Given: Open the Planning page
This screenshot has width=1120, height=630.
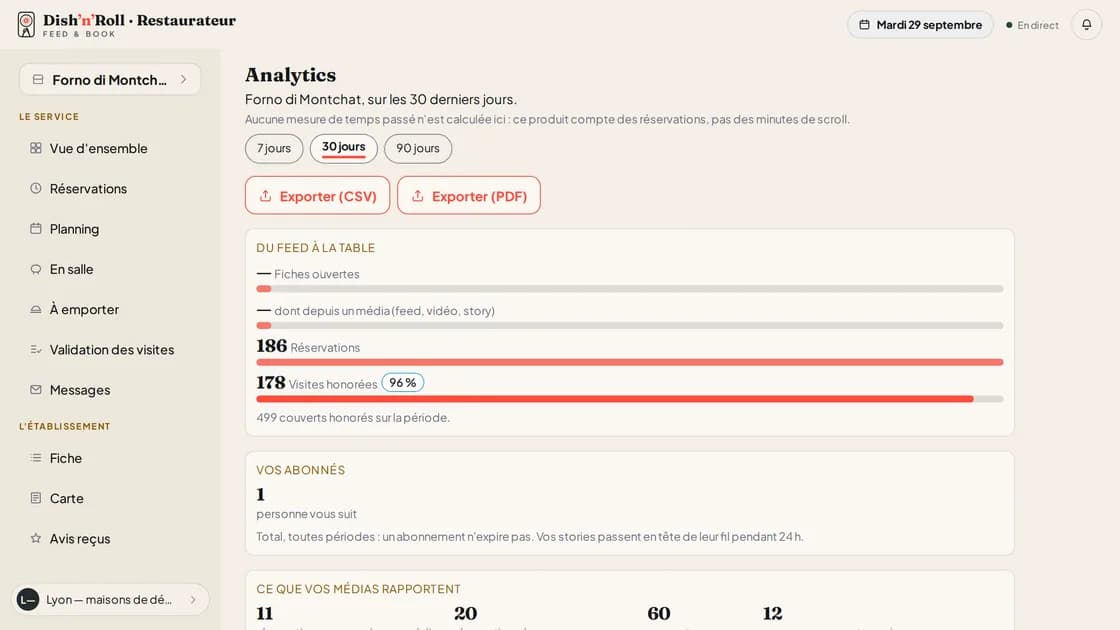Looking at the screenshot, I should (110, 229).
